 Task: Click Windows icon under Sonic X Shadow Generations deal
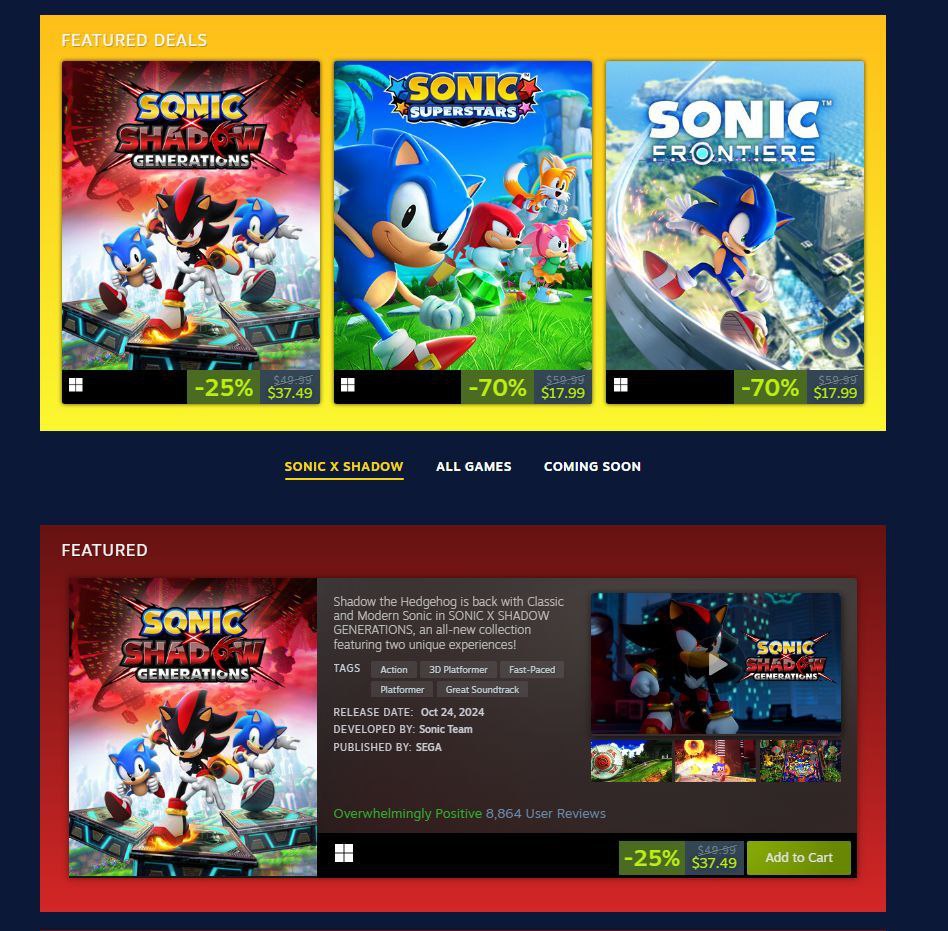[x=76, y=385]
